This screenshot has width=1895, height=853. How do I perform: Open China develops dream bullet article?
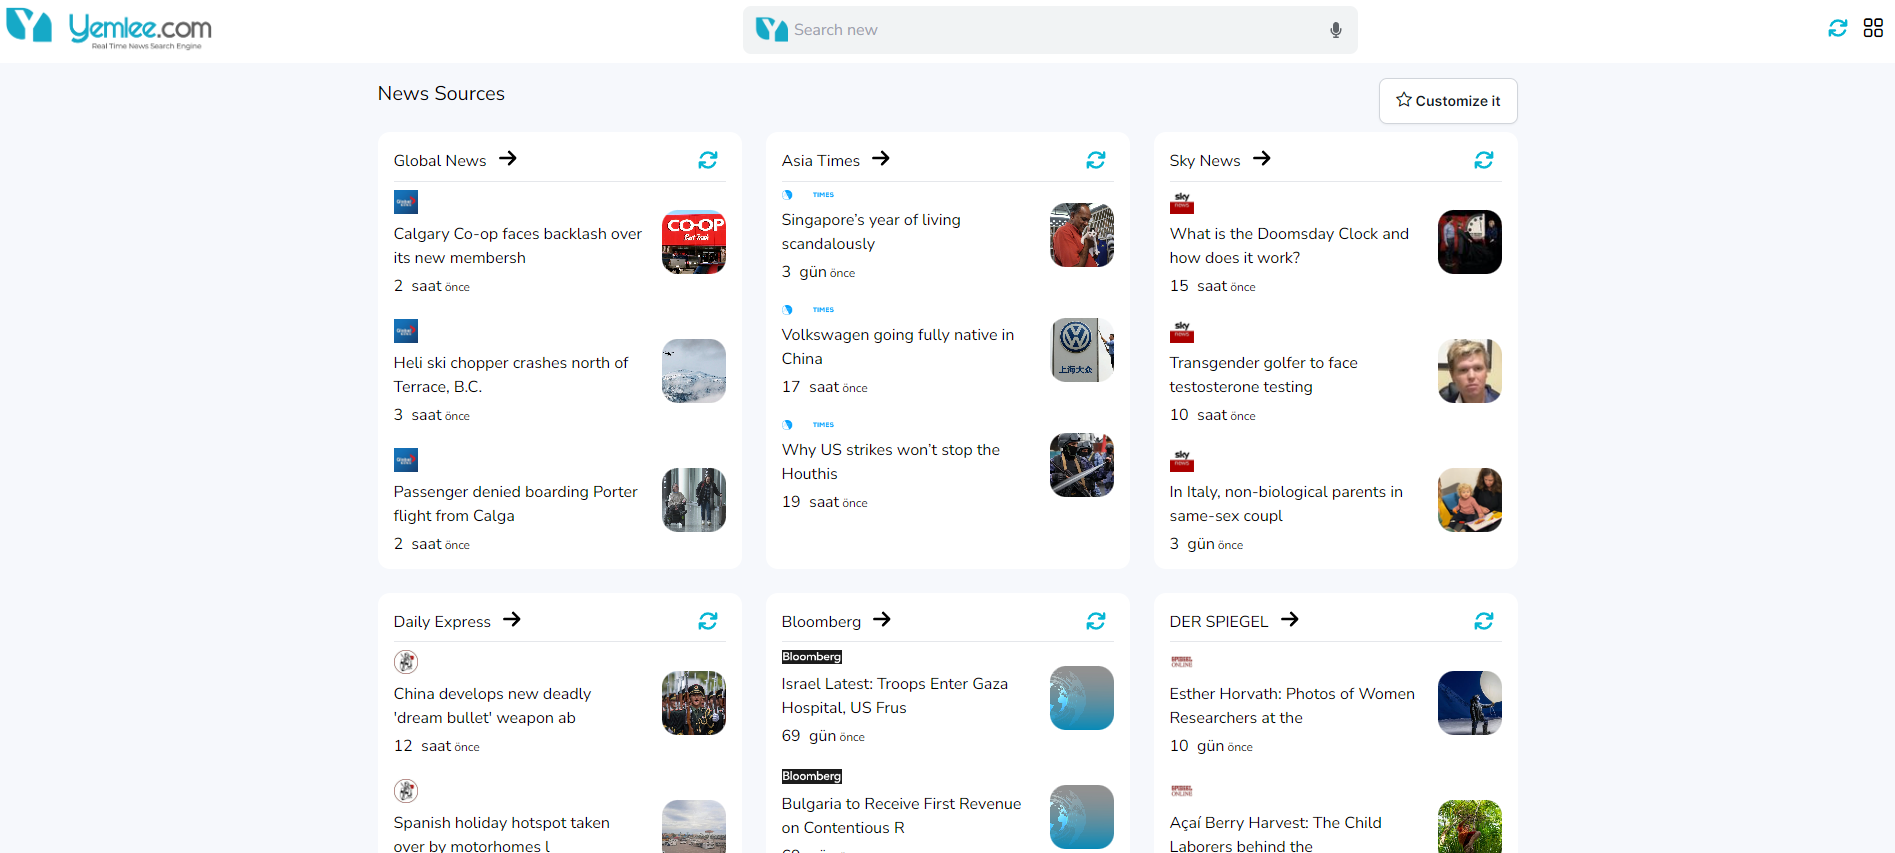click(x=492, y=706)
